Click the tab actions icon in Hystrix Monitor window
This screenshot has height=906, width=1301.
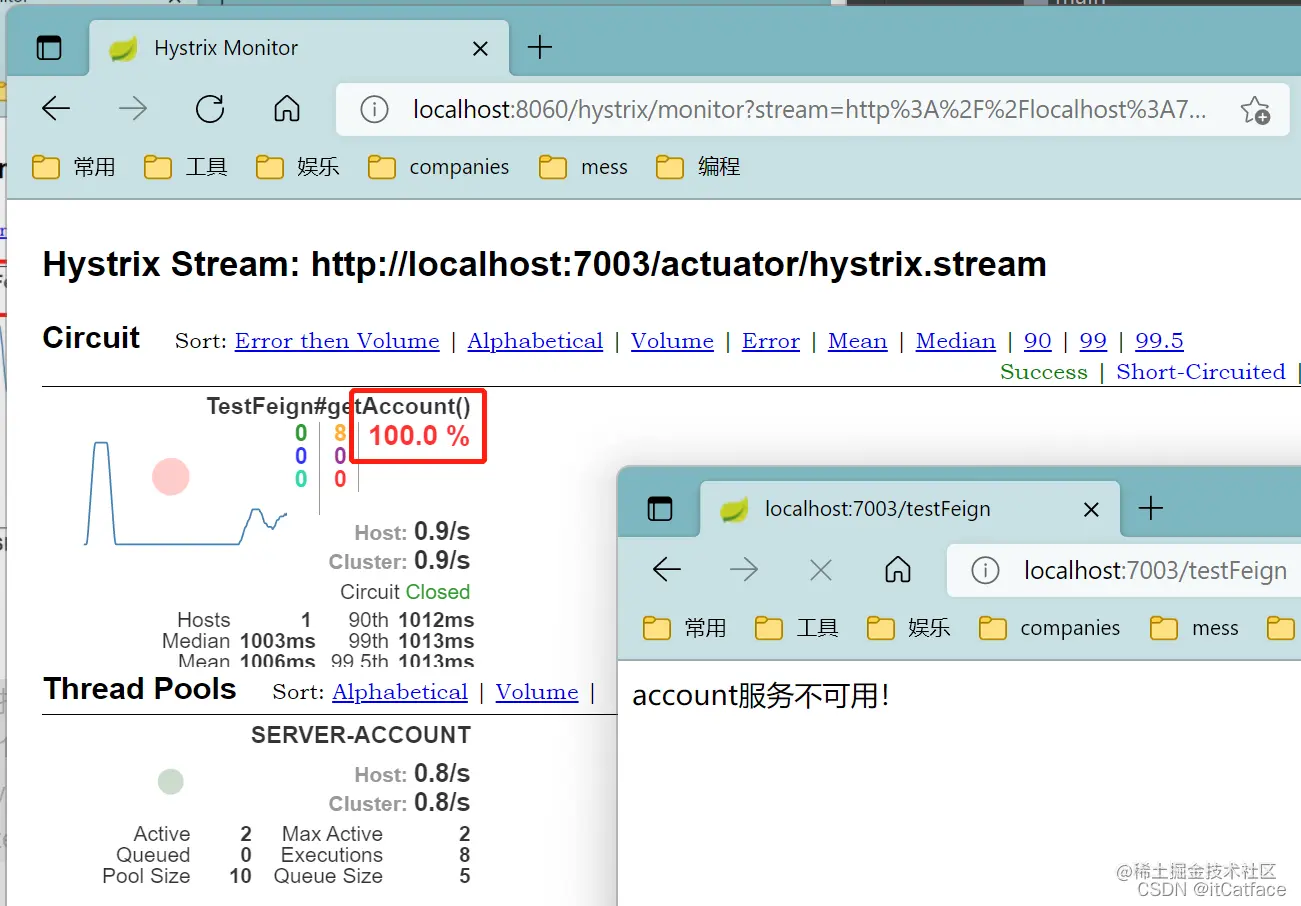(48, 47)
